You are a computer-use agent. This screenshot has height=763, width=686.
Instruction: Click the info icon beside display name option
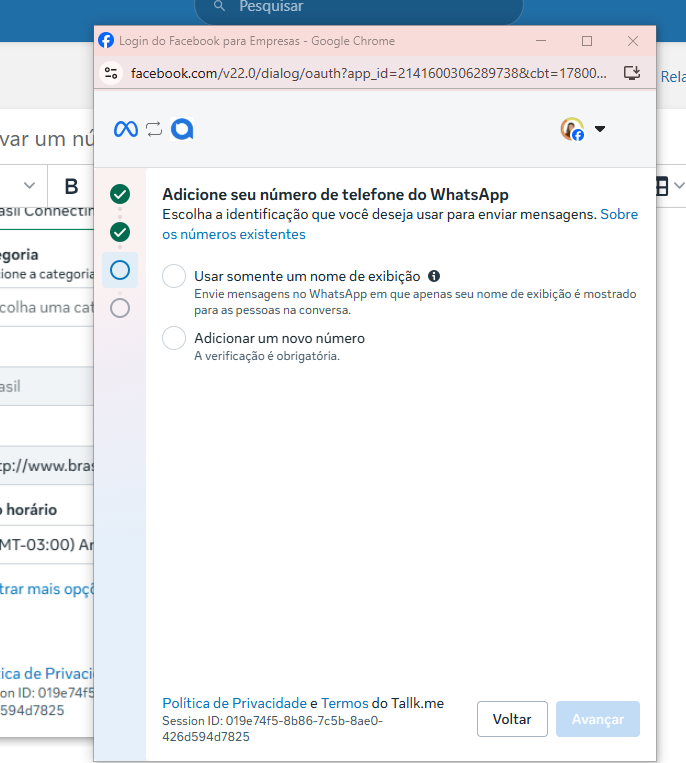tap(434, 276)
